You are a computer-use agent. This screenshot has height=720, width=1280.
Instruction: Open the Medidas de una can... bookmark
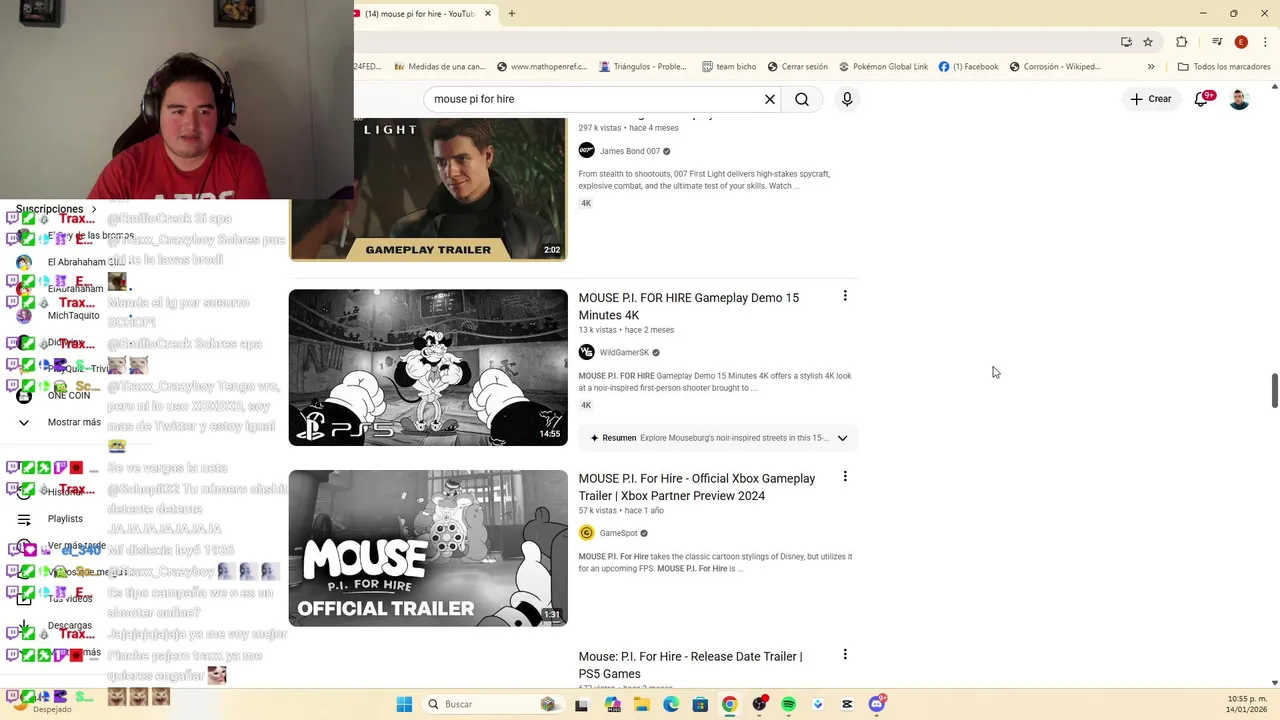point(439,67)
